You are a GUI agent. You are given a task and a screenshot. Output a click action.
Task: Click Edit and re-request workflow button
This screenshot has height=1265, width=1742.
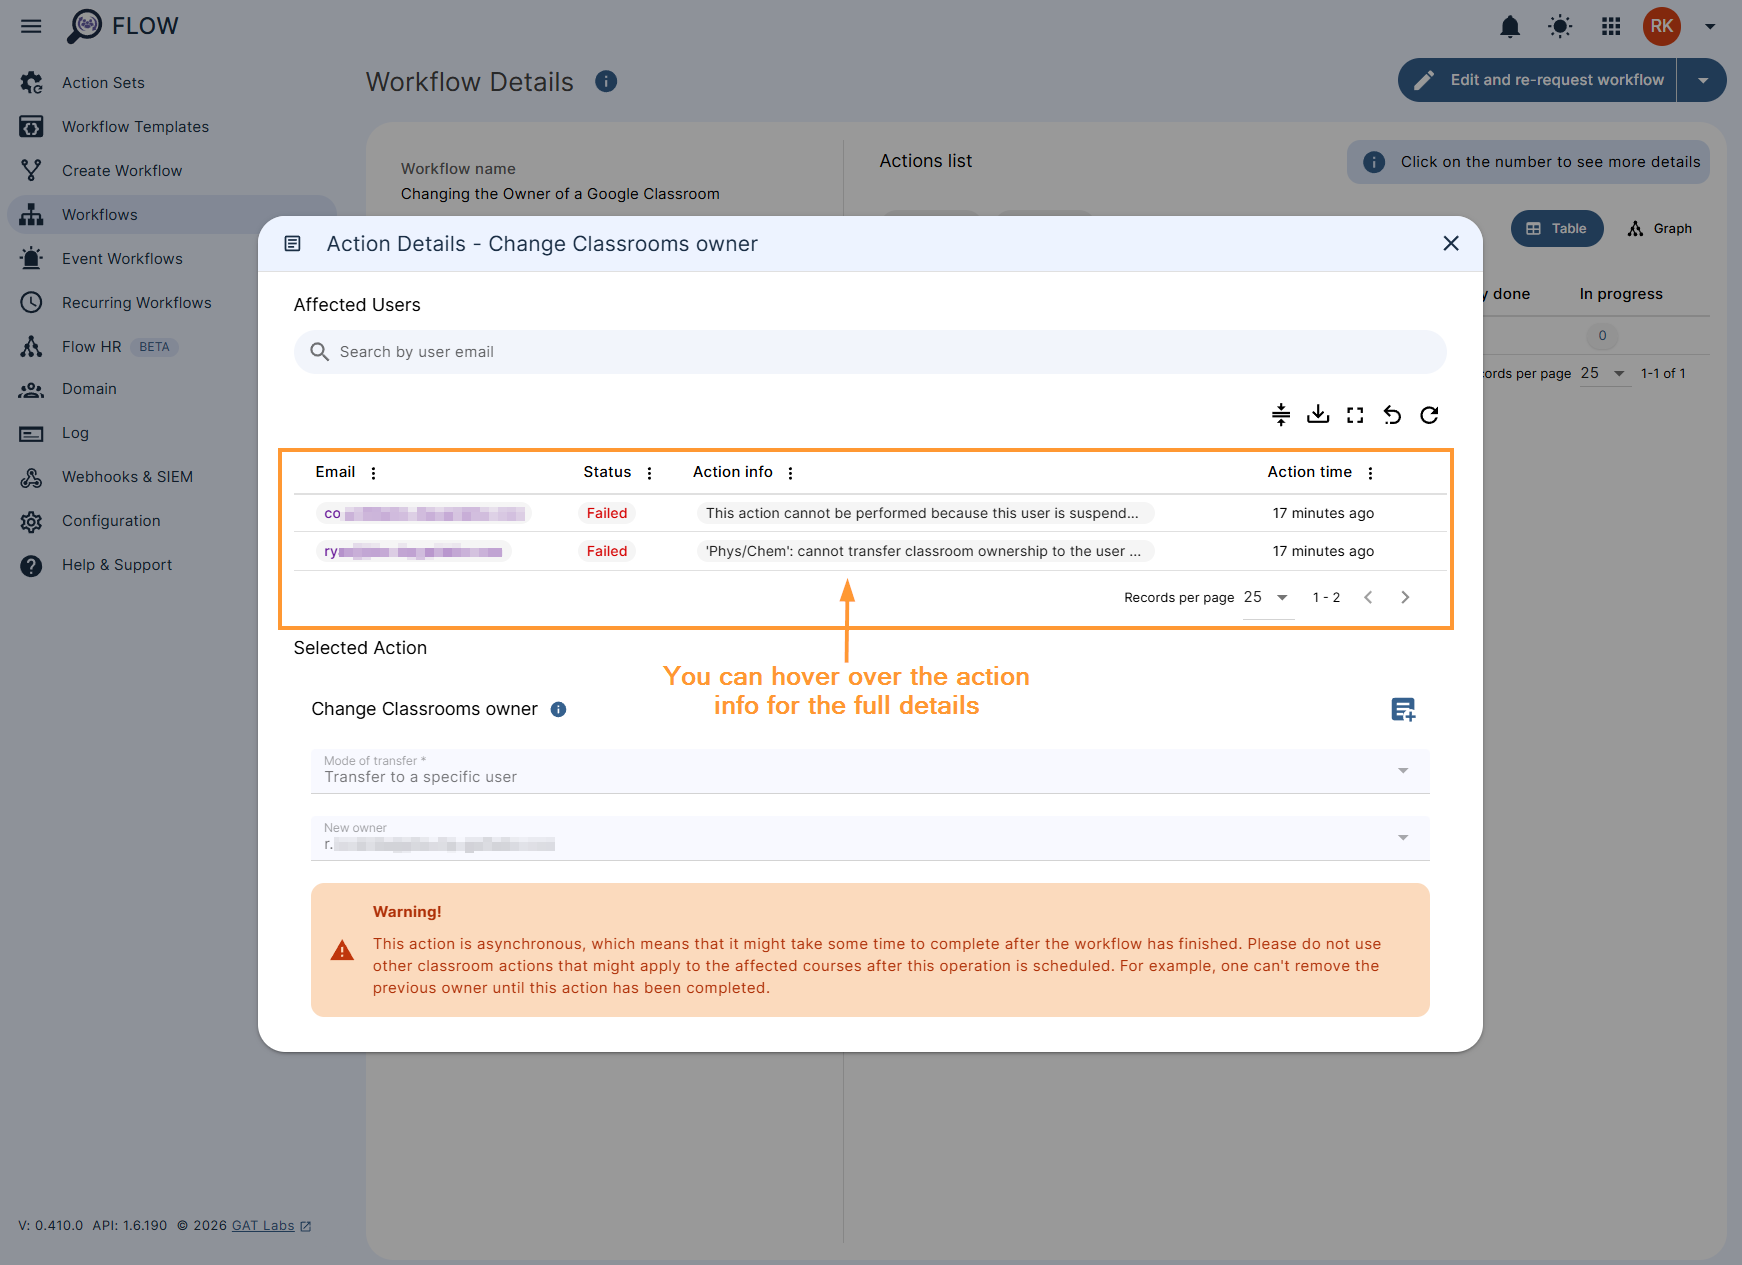click(1539, 80)
